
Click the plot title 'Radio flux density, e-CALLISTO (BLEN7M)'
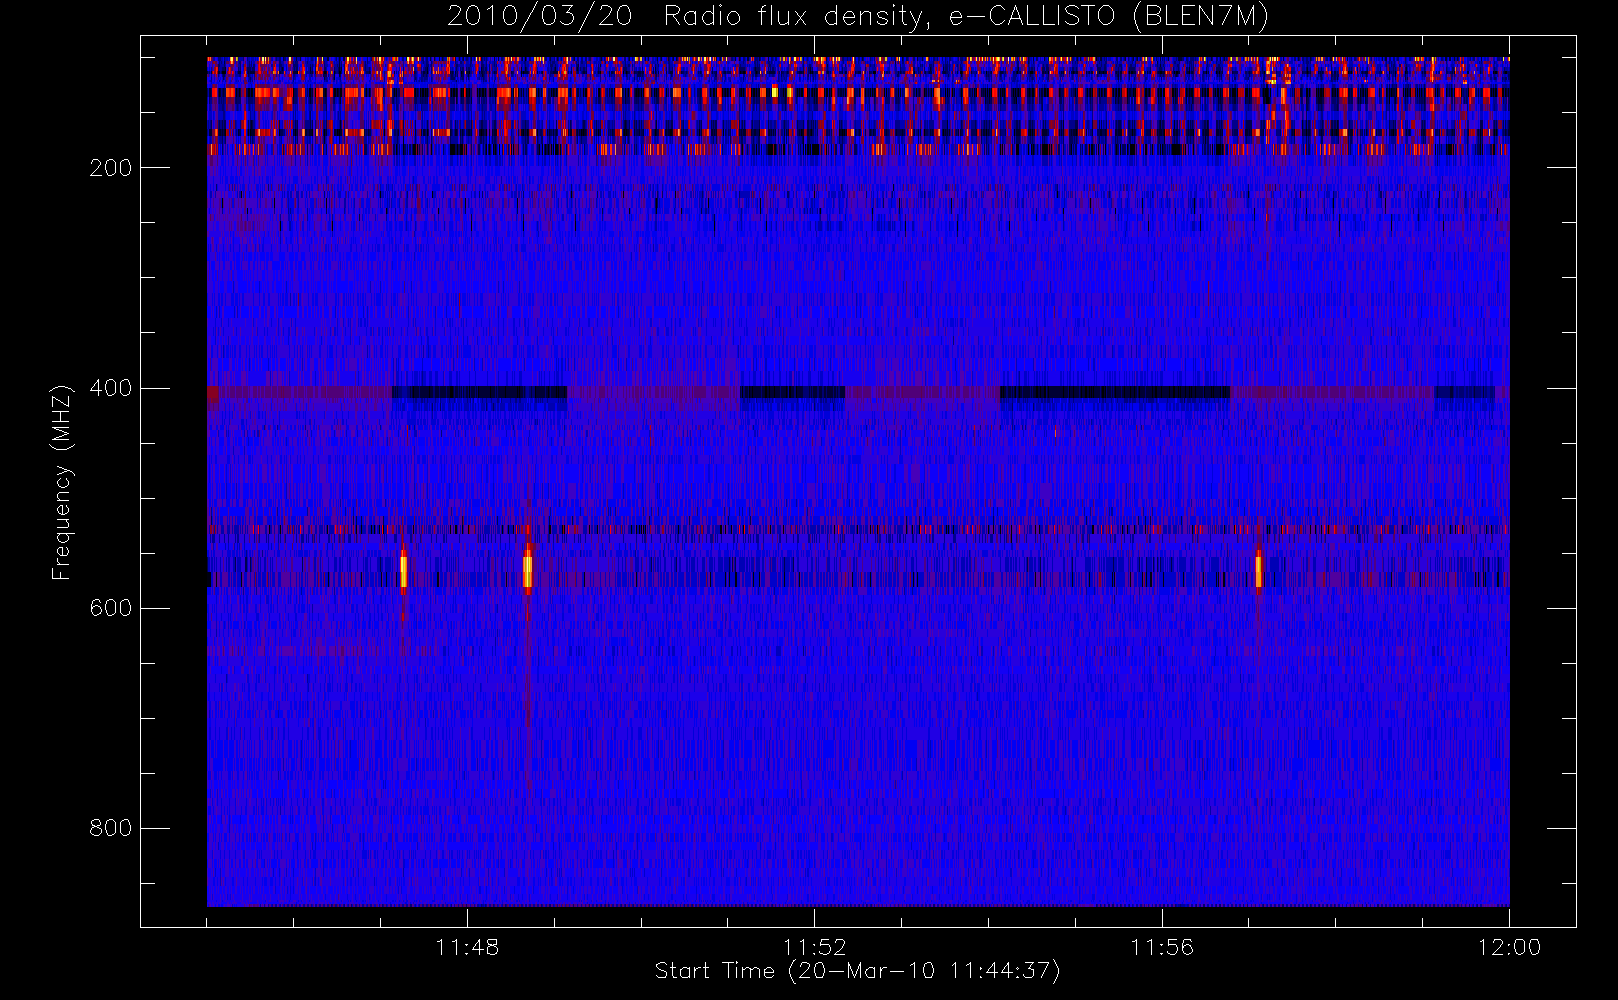pos(966,17)
